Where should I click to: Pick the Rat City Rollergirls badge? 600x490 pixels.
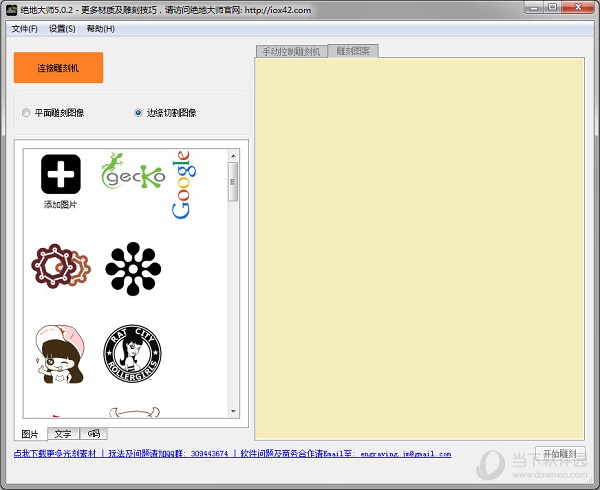(132, 353)
